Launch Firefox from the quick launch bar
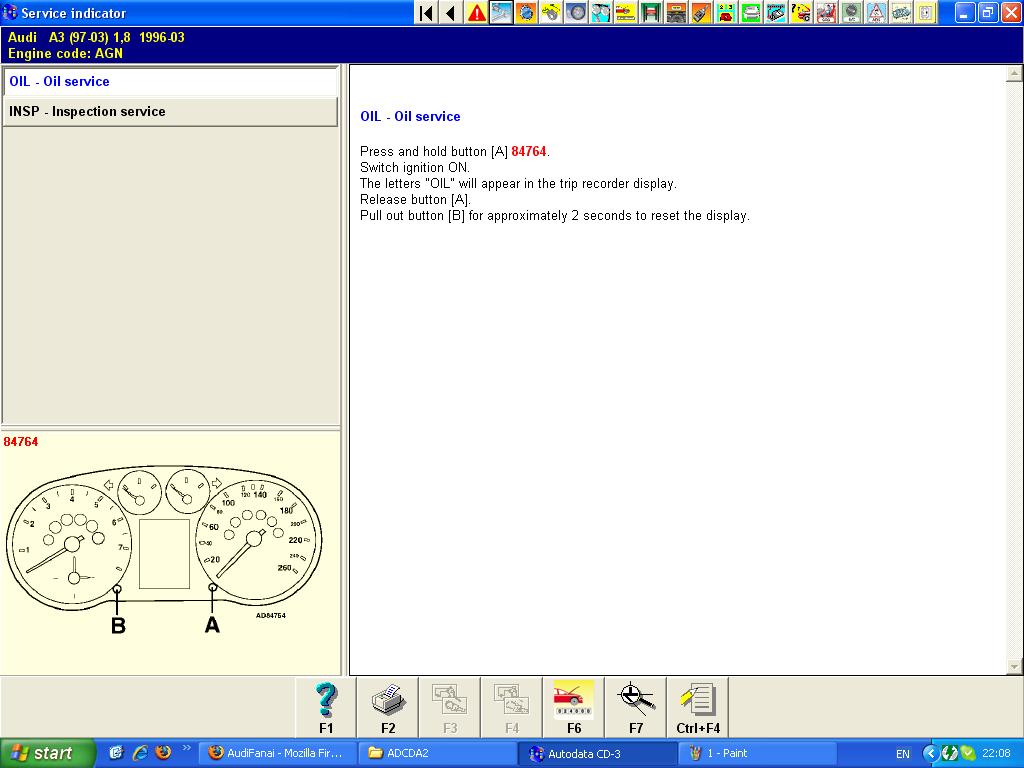The width and height of the screenshot is (1024, 768). click(163, 753)
